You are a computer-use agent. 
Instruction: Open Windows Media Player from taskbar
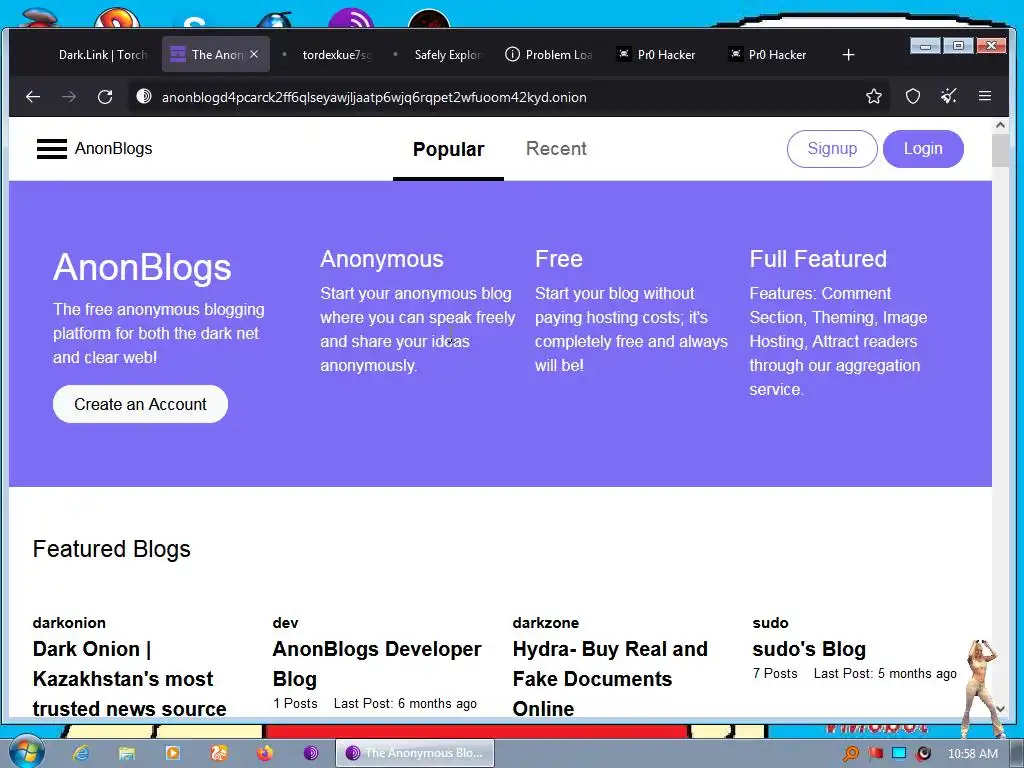tap(172, 753)
